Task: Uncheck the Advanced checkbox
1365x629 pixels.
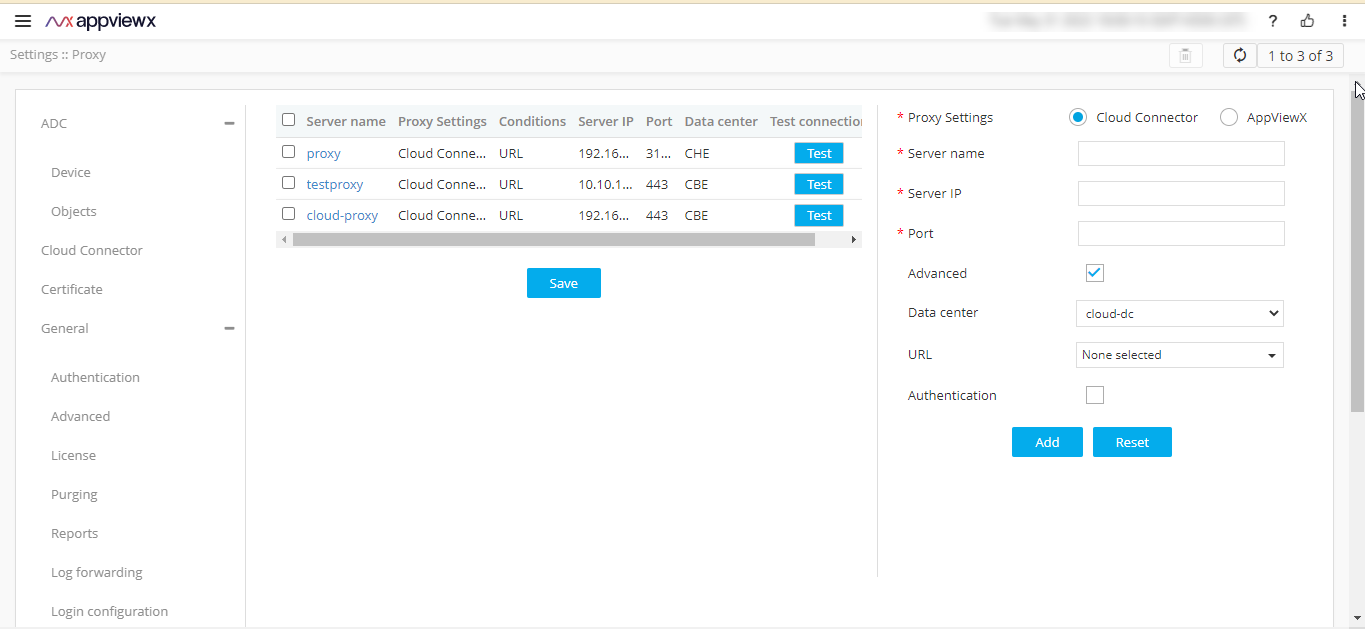Action: tap(1095, 273)
